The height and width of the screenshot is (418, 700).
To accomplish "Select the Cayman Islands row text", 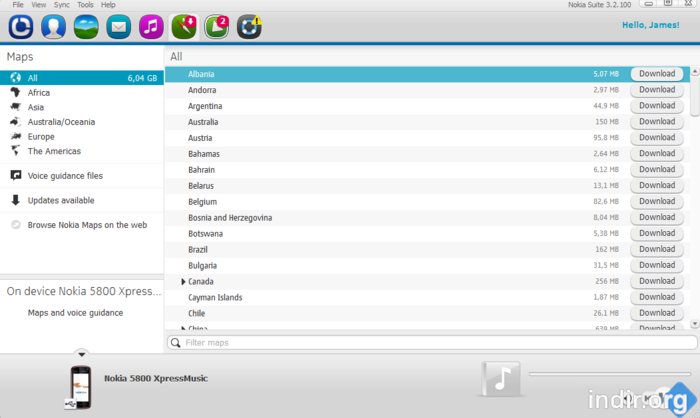I will pyautogui.click(x=215, y=297).
